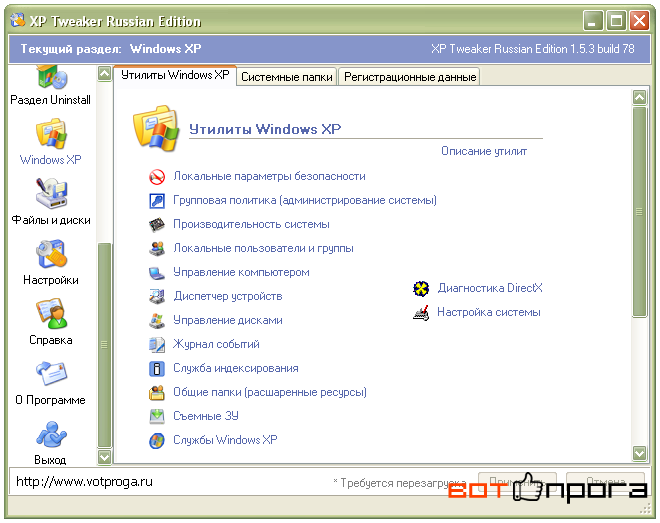Image resolution: width=660 pixels, height=523 pixels.
Task: Click the Текущий раздел: Windows XP header text
Action: tap(111, 49)
